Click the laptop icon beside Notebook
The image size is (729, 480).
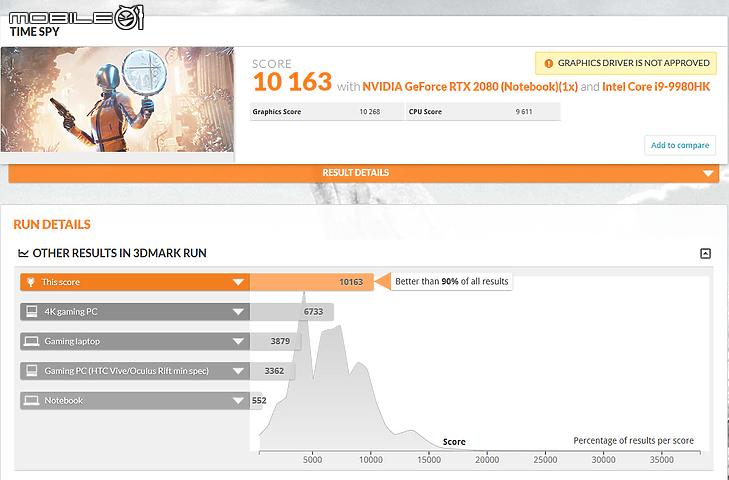pyautogui.click(x=32, y=400)
